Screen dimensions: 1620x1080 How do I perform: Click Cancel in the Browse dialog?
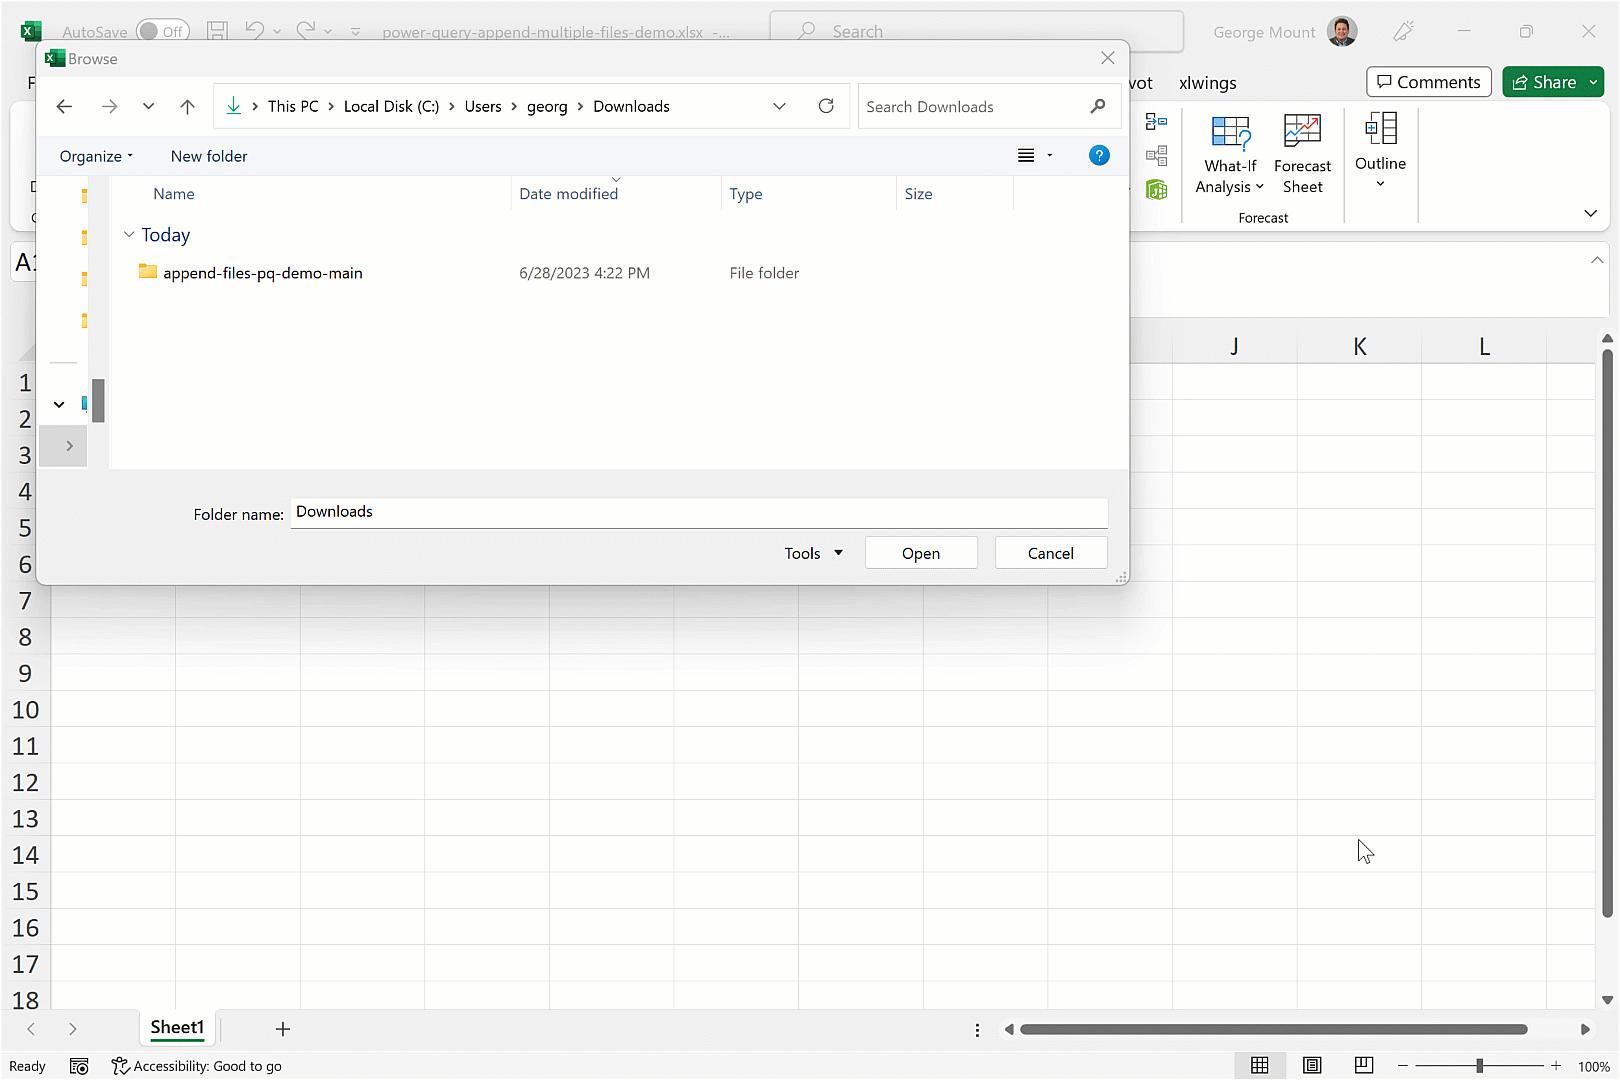point(1050,554)
